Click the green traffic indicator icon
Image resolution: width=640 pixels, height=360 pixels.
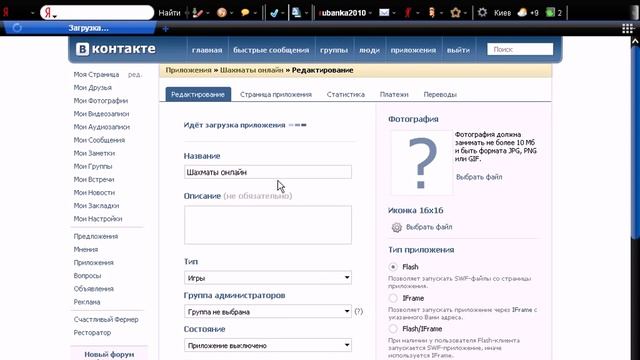tap(551, 13)
